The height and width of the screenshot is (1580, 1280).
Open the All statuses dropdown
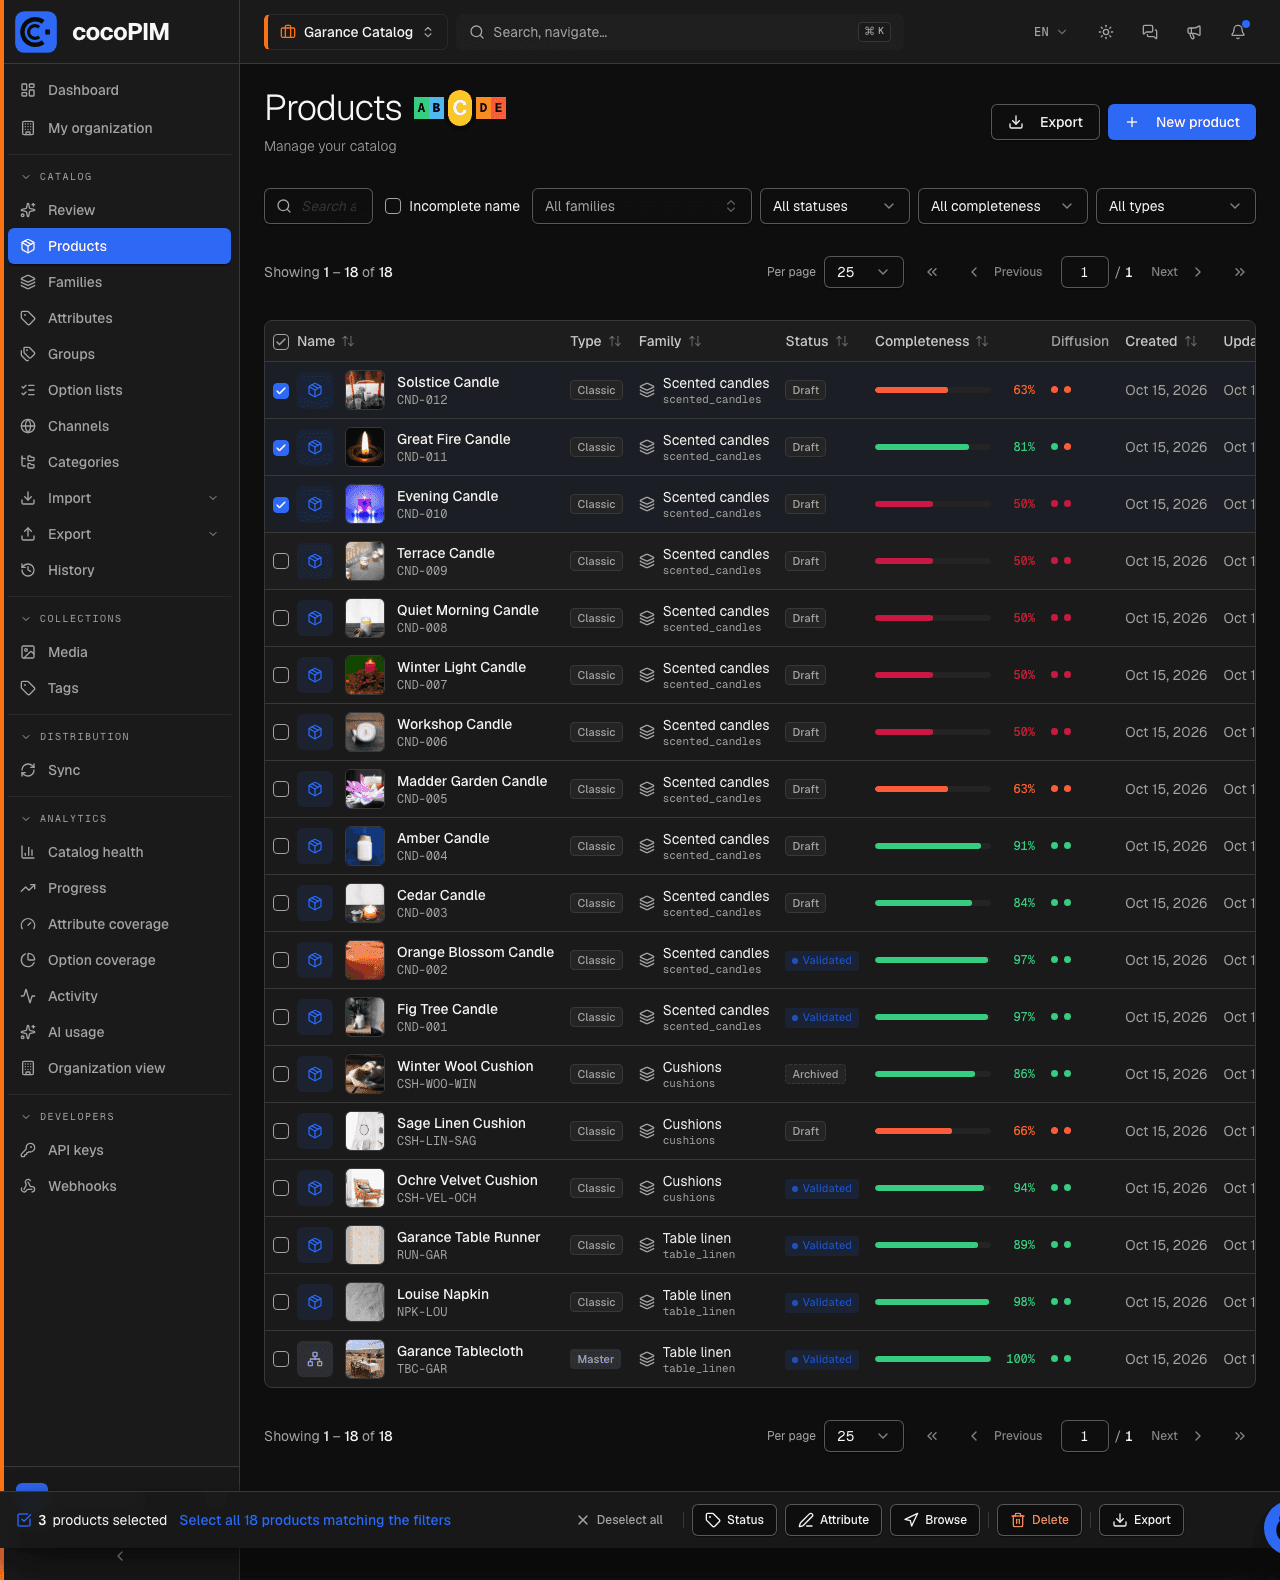click(835, 206)
